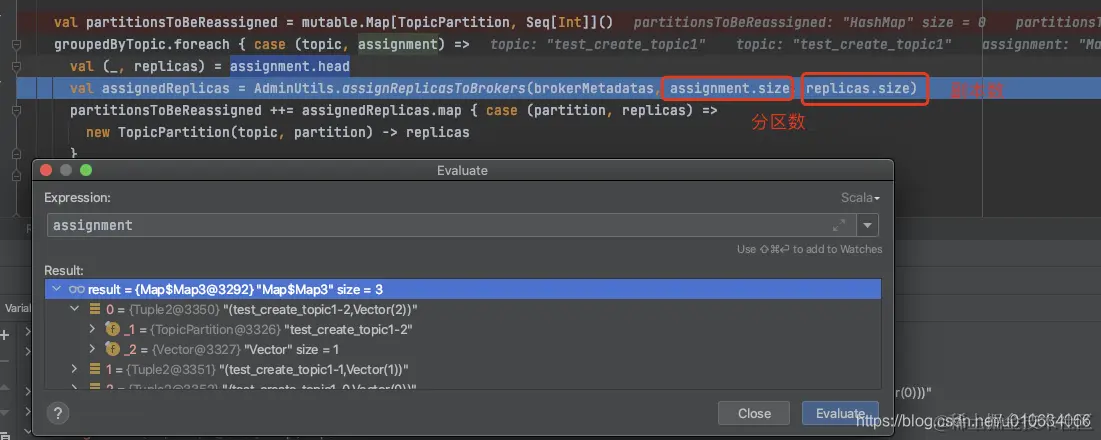1101x440 pixels.
Task: Toggle fold marker on groupedByTopic.foreach line
Action: point(16,46)
